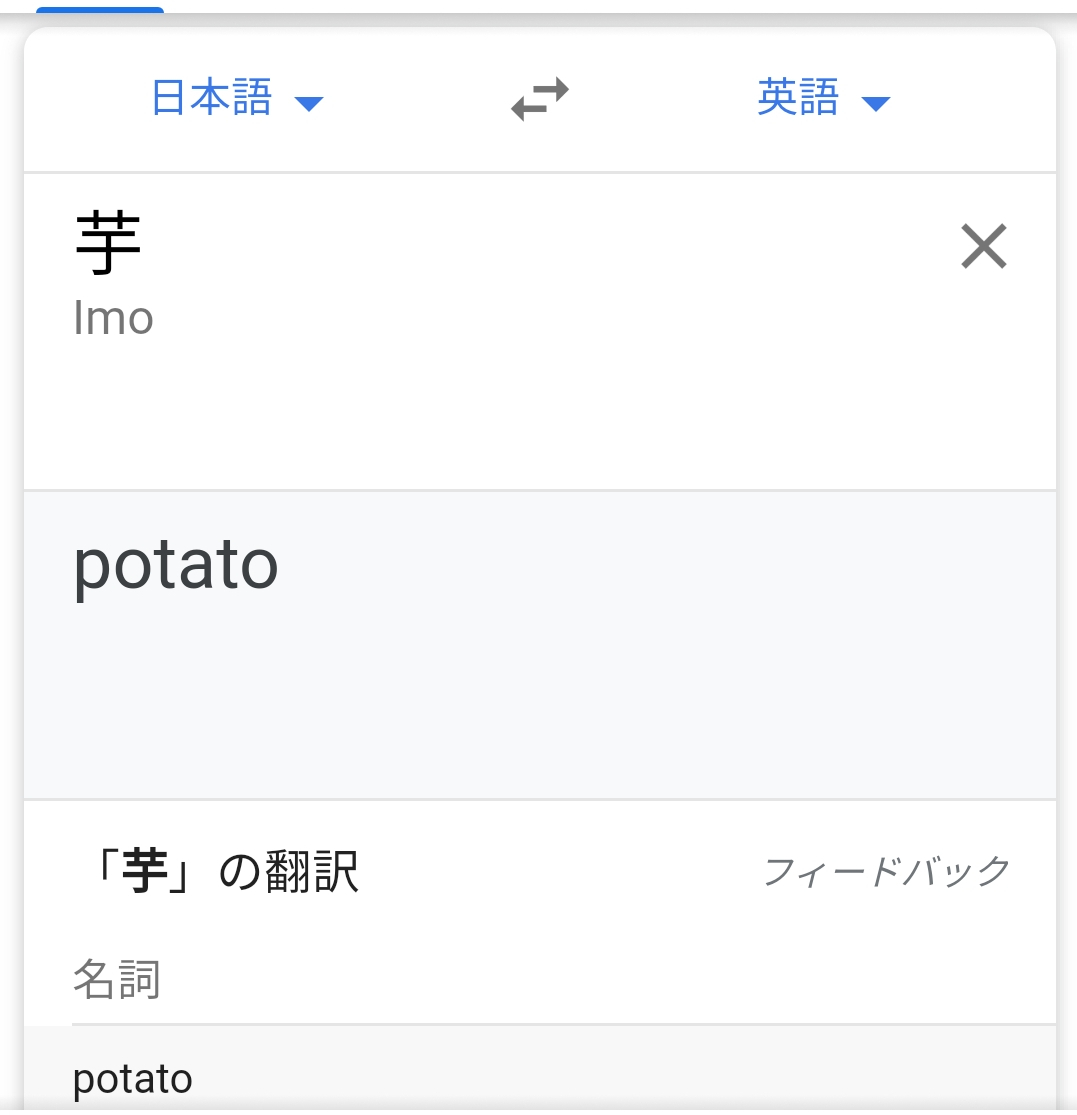
Task: Swap the source and target languages
Action: pos(540,100)
